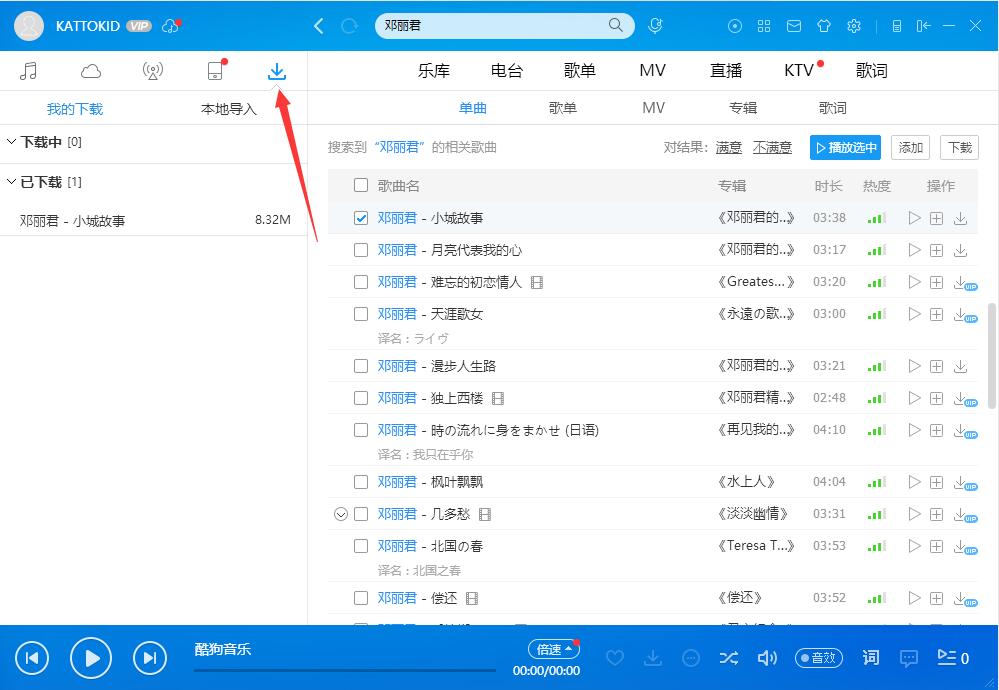The height and width of the screenshot is (690, 999).
Task: Toggle the select-all checkbox in list header
Action: pos(361,186)
